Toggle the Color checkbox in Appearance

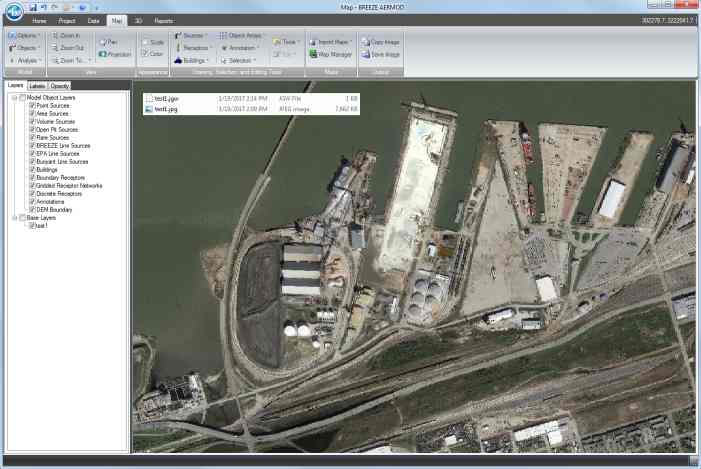(145, 54)
